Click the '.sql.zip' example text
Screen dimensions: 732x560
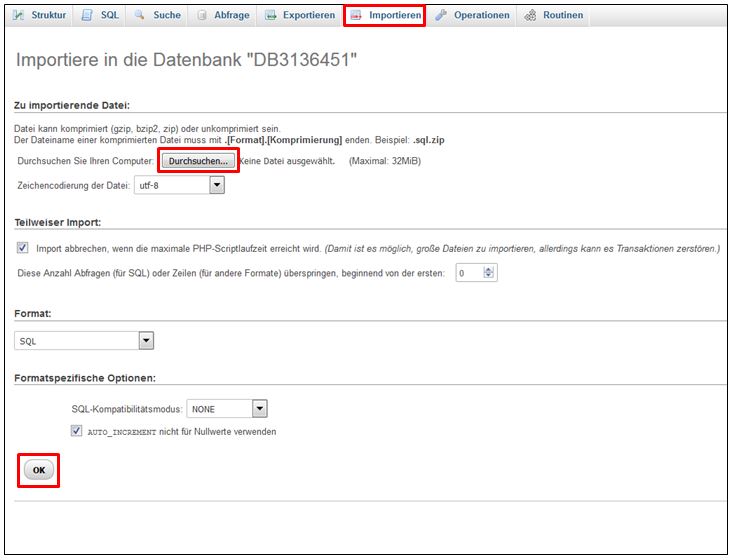tap(429, 140)
